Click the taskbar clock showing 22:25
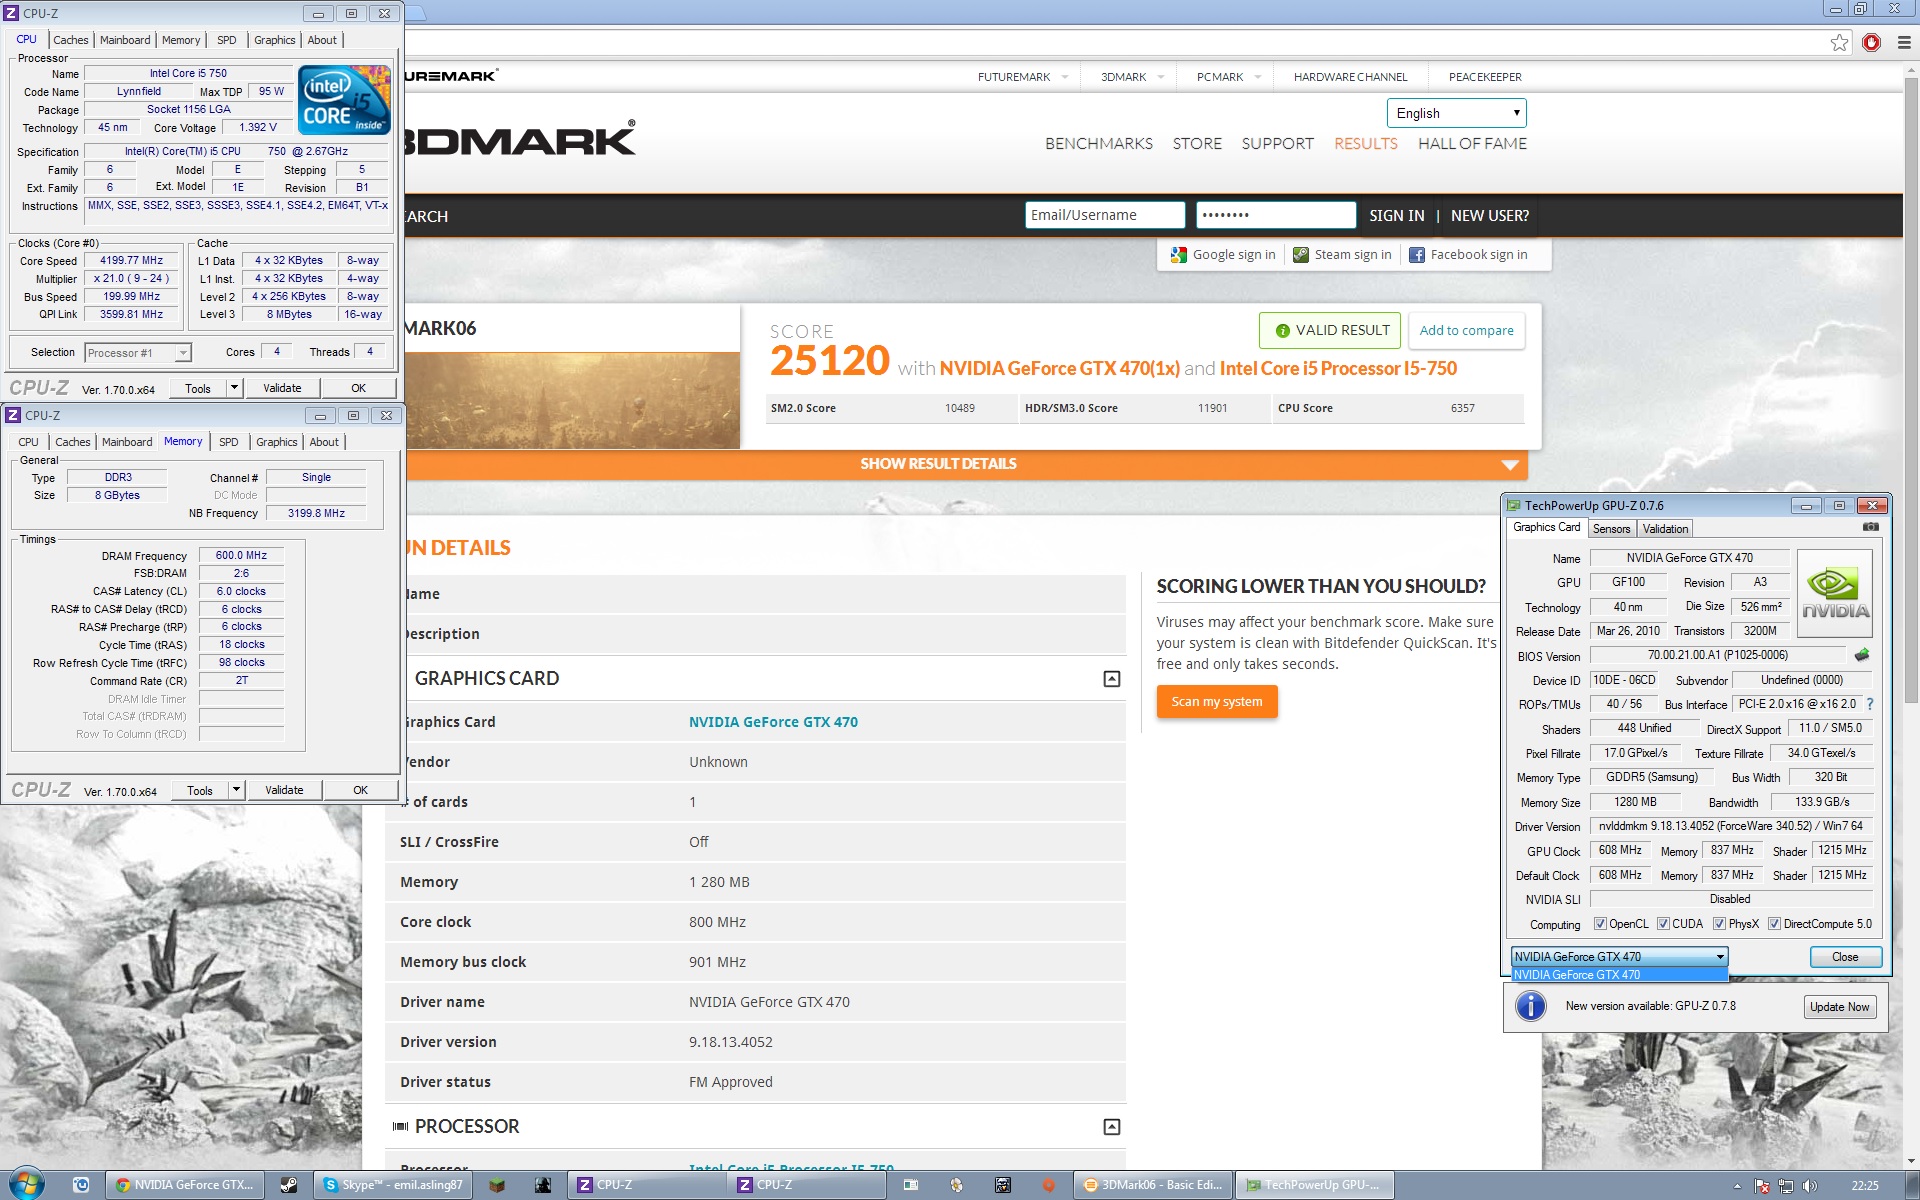Image resolution: width=1920 pixels, height=1200 pixels. [x=1864, y=1186]
